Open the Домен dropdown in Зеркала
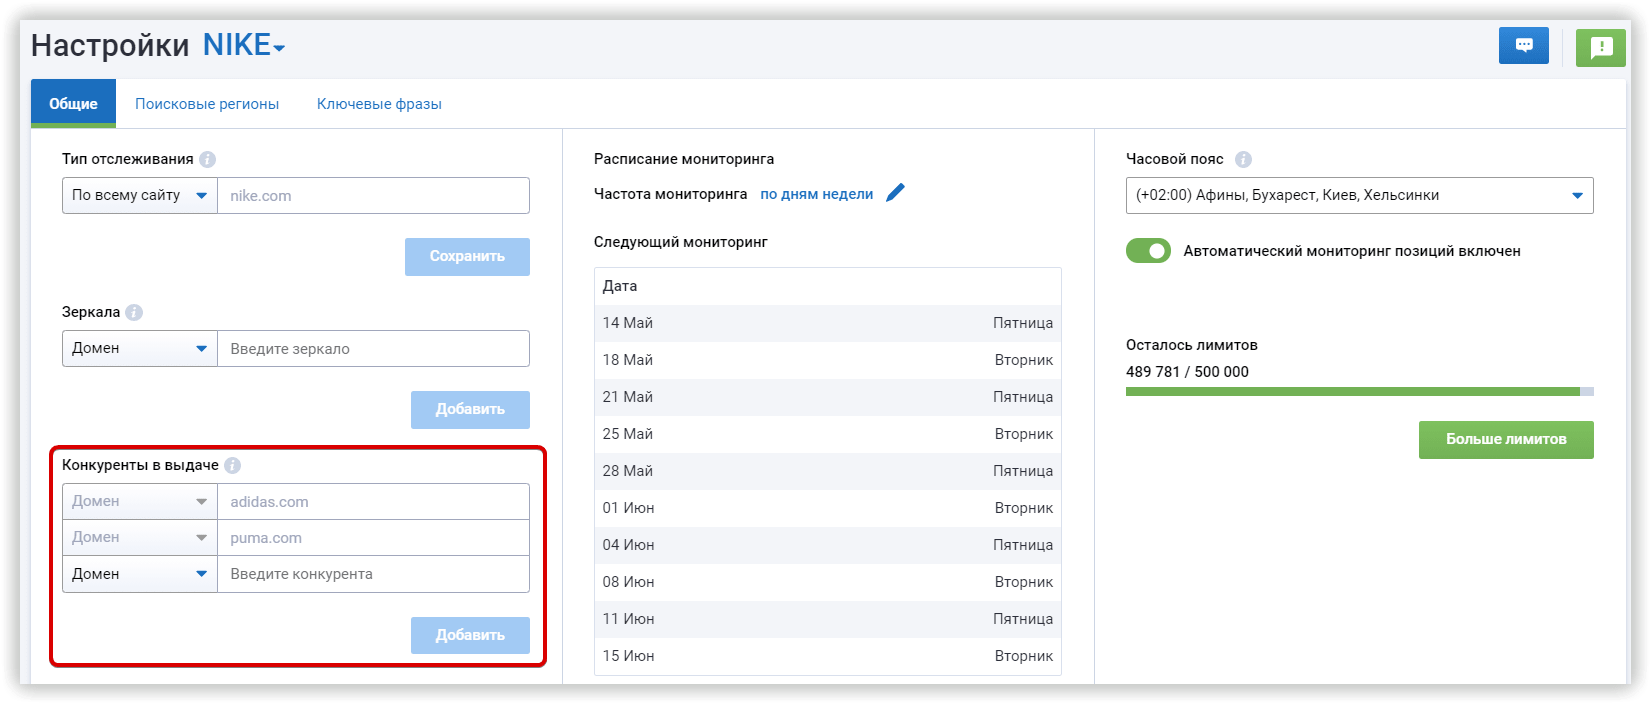1651x704 pixels. [x=140, y=349]
